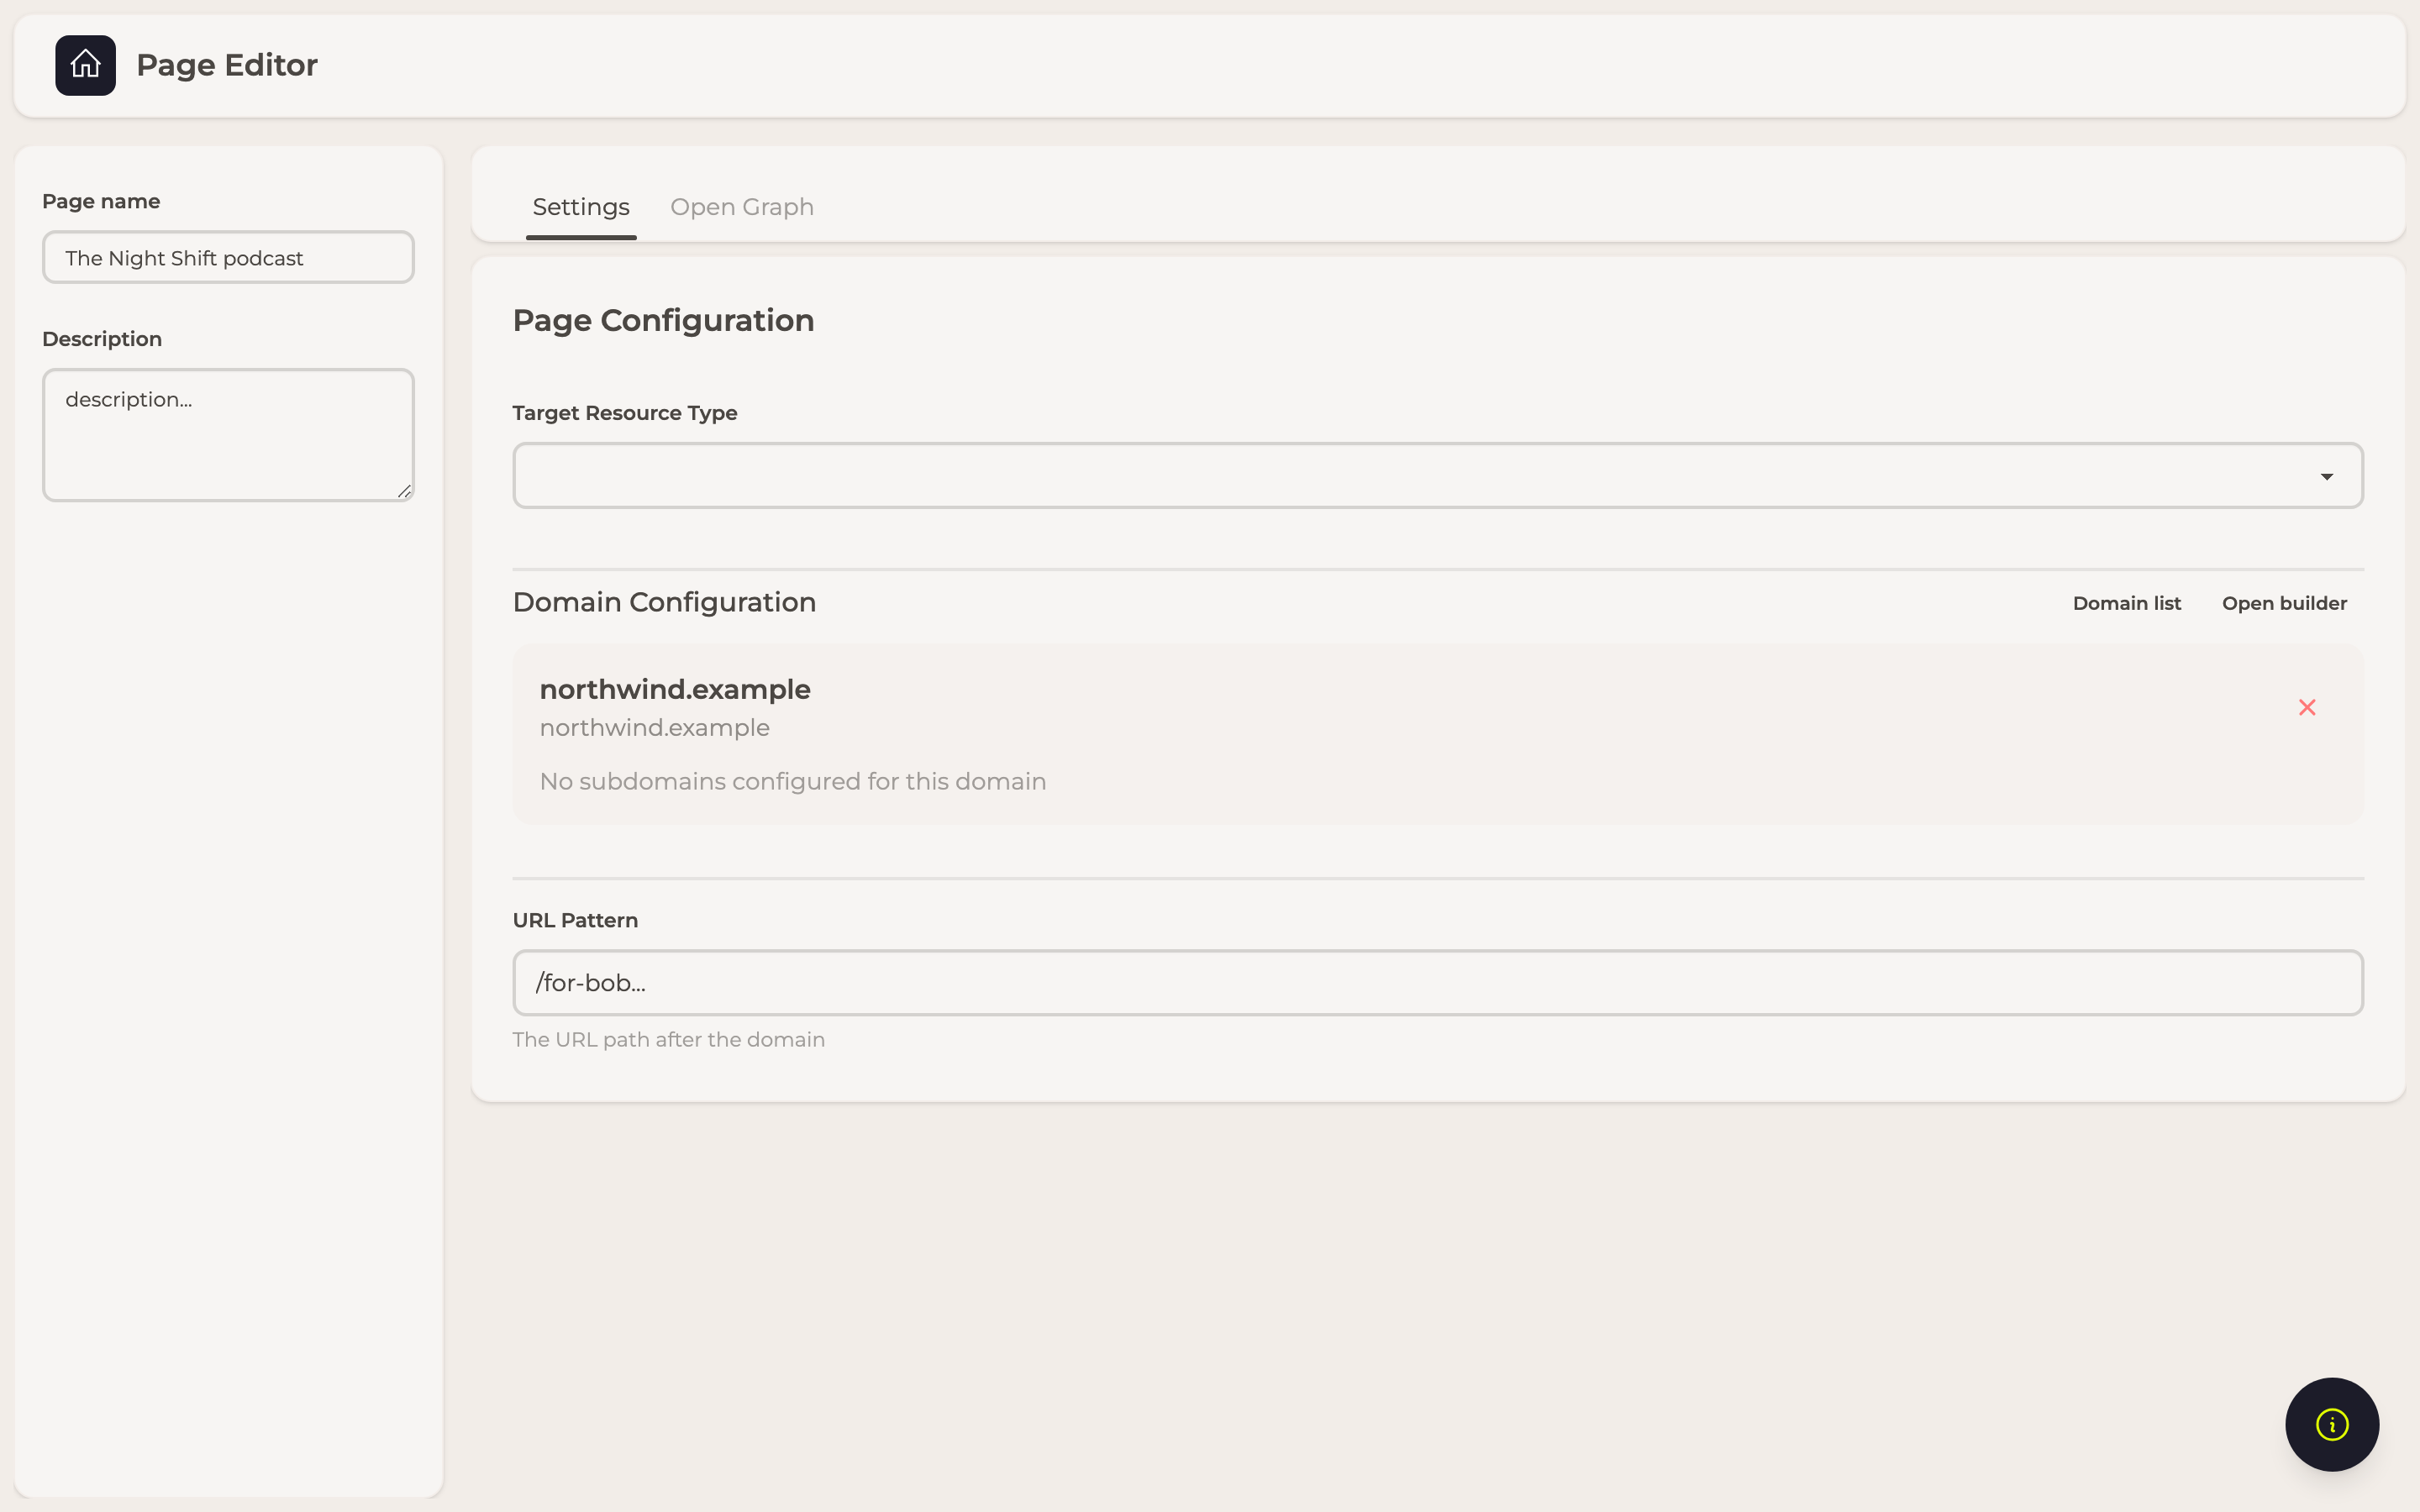The image size is (2420, 1512).
Task: Click into the Description text area
Action: tap(228, 435)
